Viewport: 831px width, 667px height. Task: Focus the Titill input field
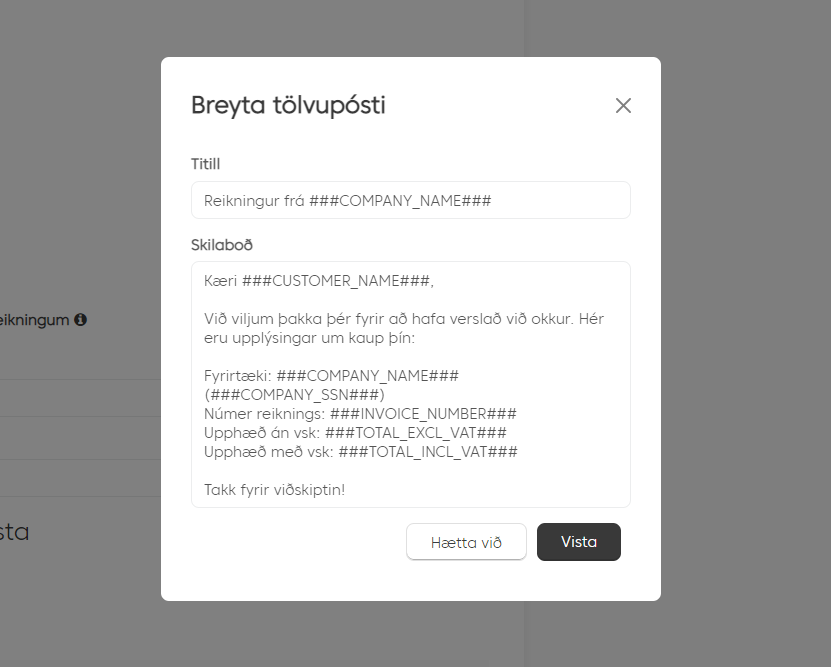click(x=411, y=200)
